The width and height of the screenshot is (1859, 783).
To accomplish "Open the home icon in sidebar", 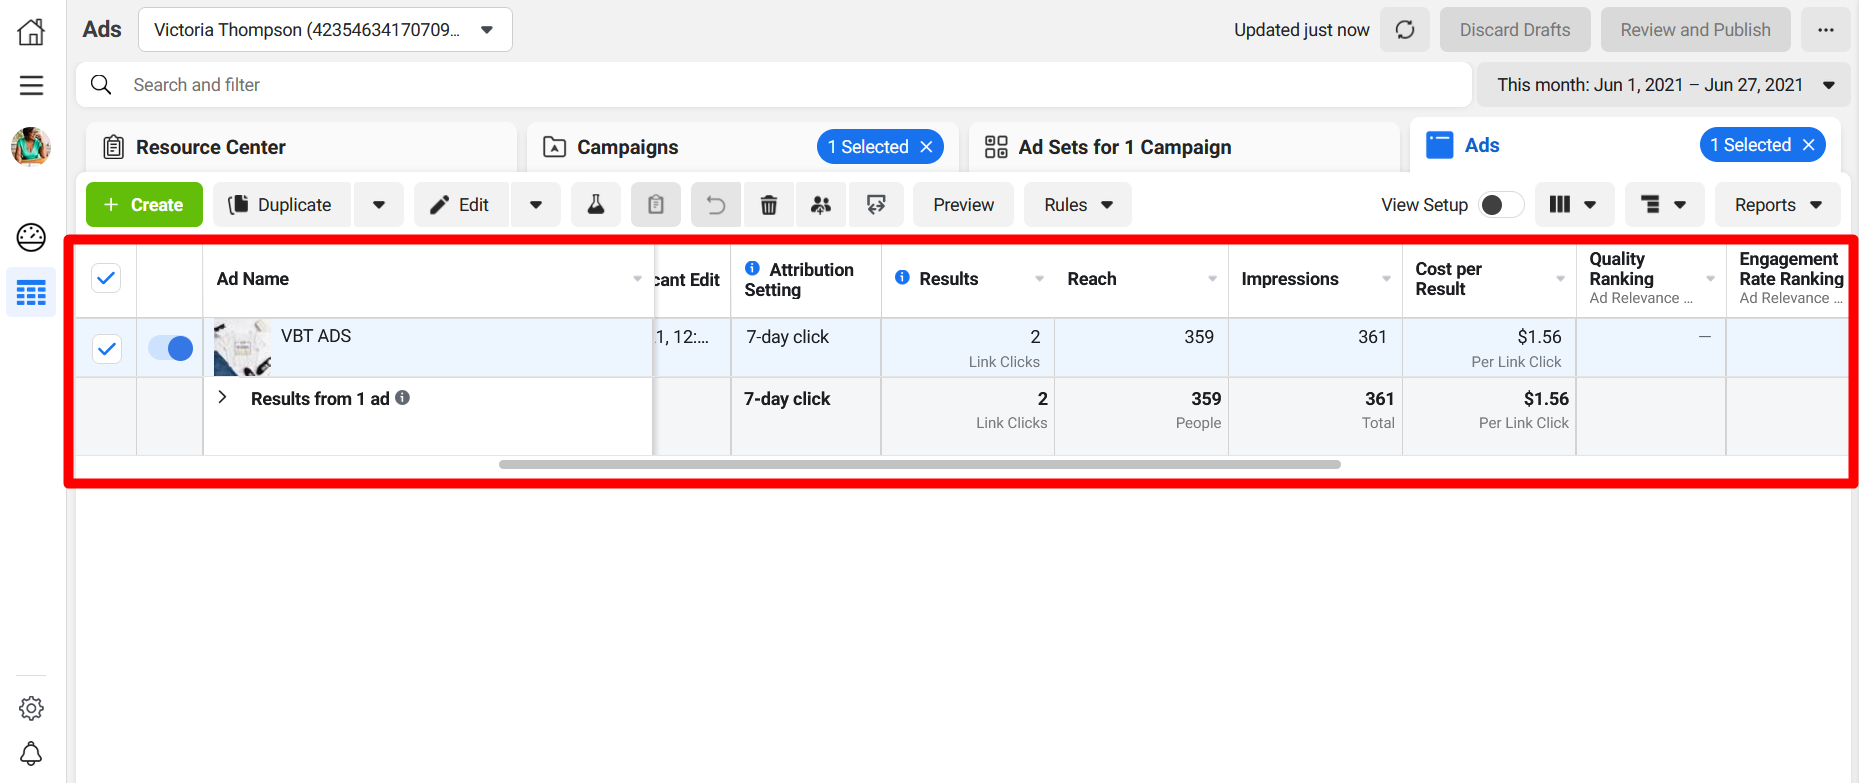I will (31, 32).
